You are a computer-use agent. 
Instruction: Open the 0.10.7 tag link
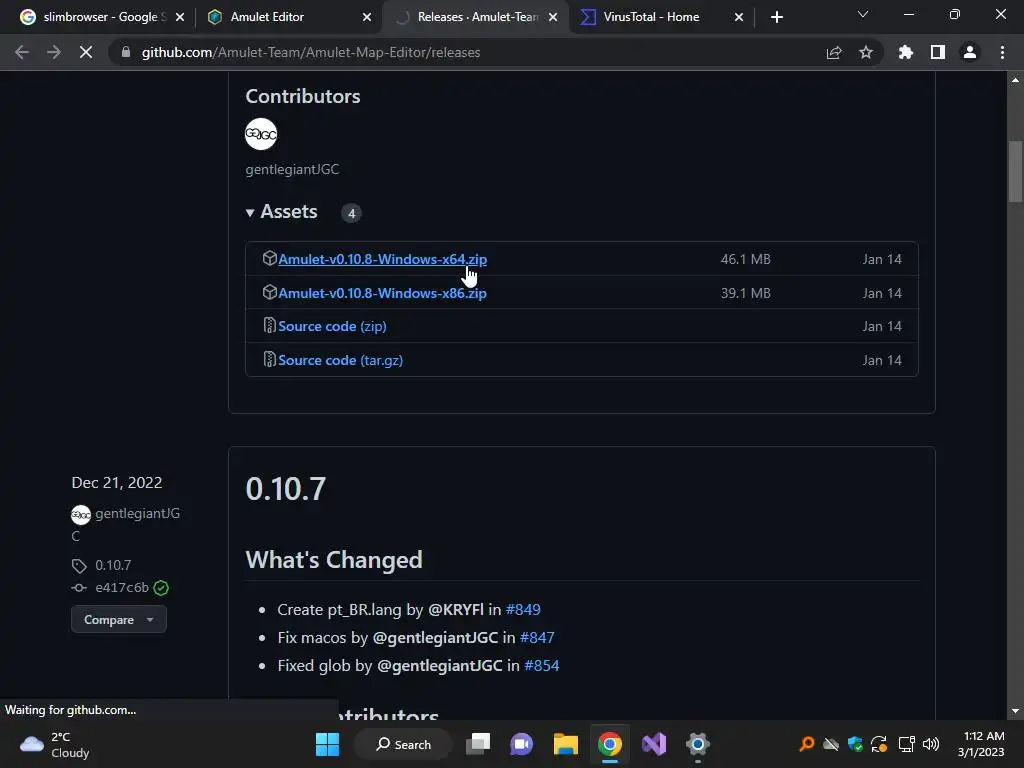(x=113, y=565)
